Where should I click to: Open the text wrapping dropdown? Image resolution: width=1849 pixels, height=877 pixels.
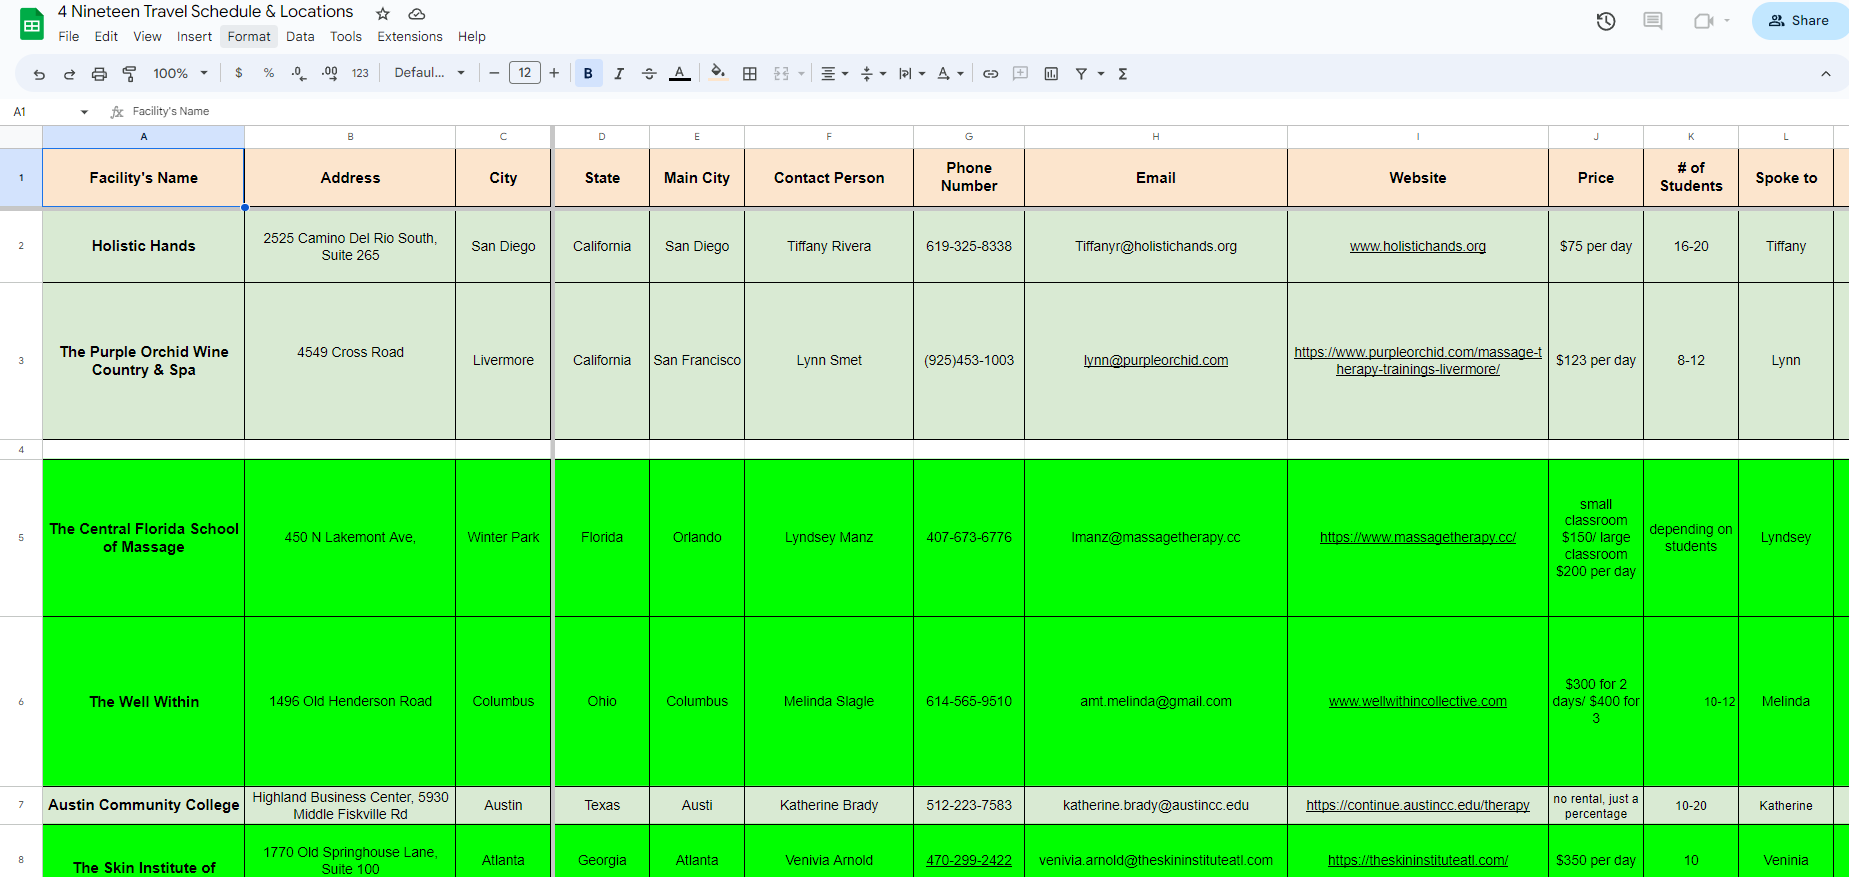[911, 73]
